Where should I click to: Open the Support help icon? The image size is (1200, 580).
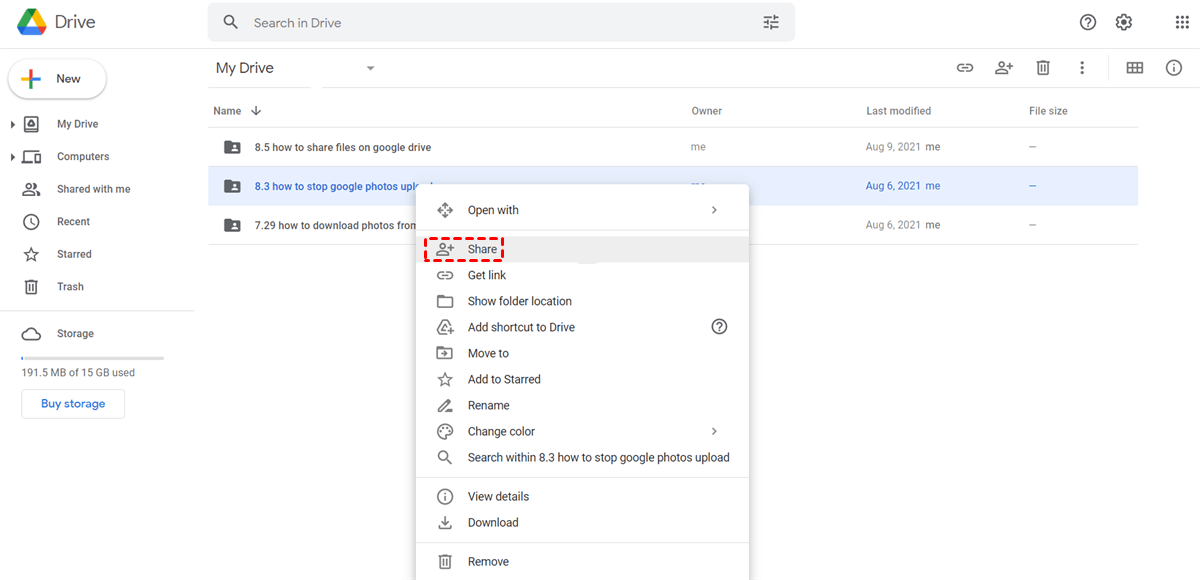tap(1088, 22)
